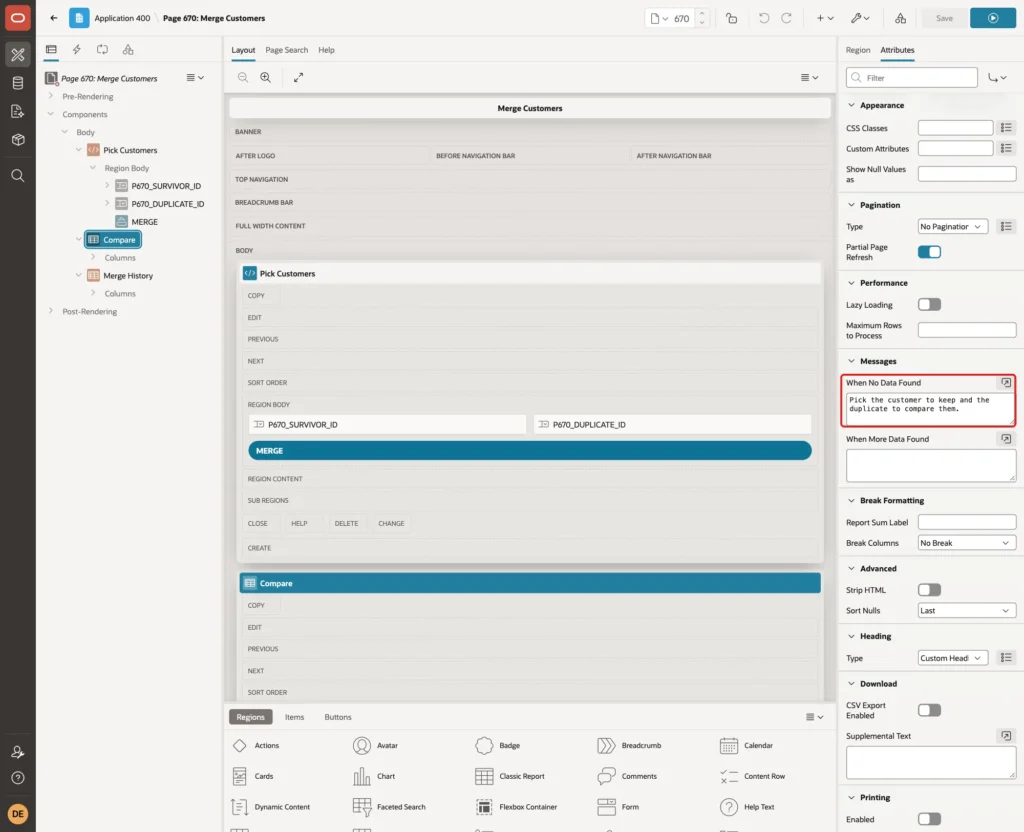Select Merge History in the tree
Screen dimensions: 1024x832
128,276
